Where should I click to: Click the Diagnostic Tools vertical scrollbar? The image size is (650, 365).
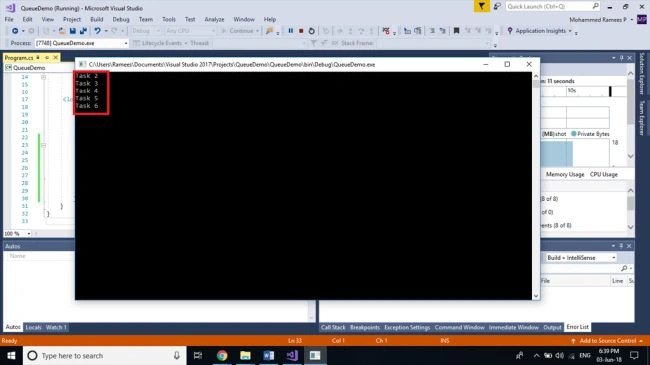[631, 115]
